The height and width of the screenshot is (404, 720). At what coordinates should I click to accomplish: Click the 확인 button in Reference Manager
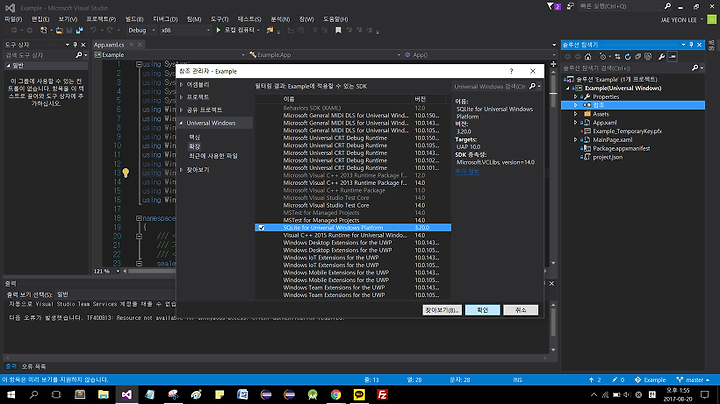coord(482,310)
